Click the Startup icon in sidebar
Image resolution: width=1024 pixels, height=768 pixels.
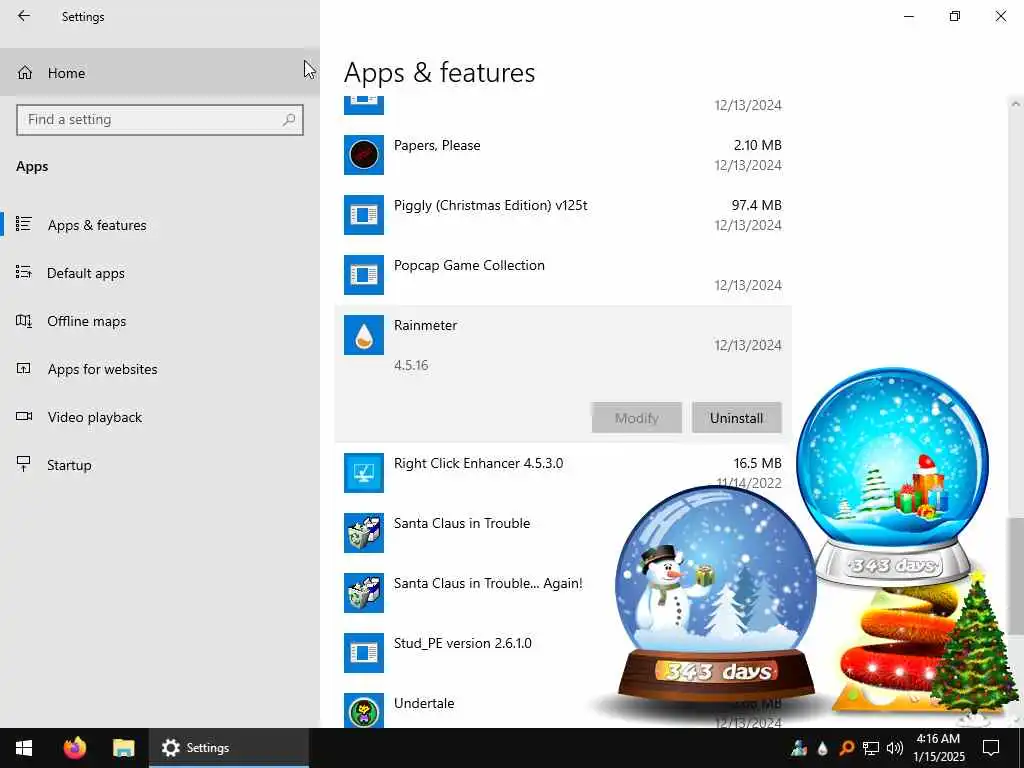point(24,464)
